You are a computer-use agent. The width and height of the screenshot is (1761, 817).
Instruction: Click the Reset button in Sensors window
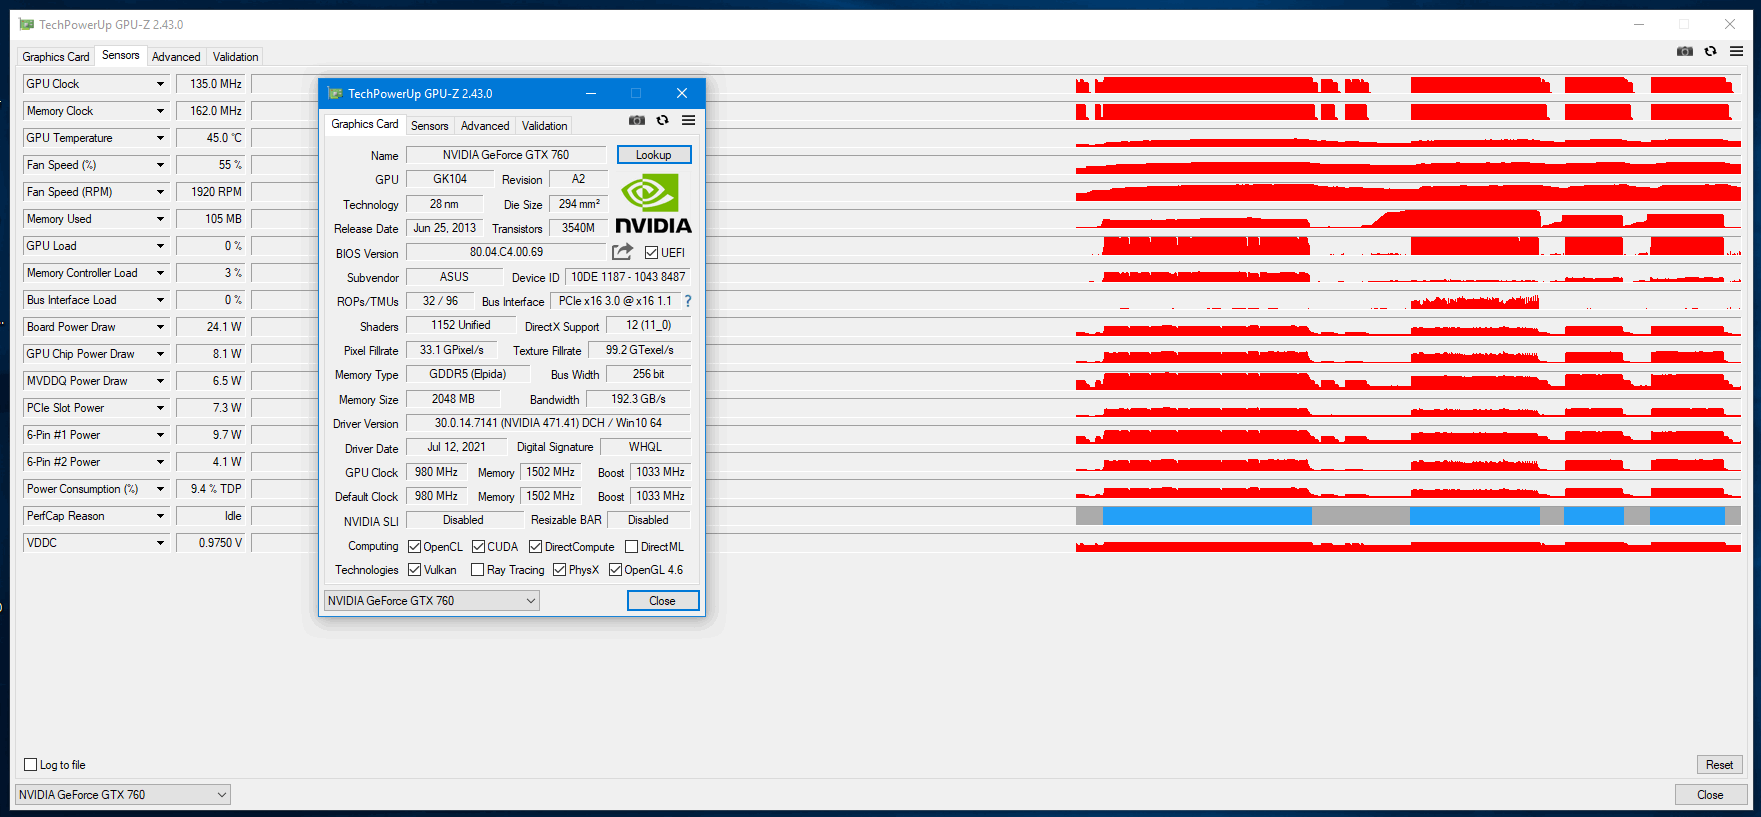1720,765
